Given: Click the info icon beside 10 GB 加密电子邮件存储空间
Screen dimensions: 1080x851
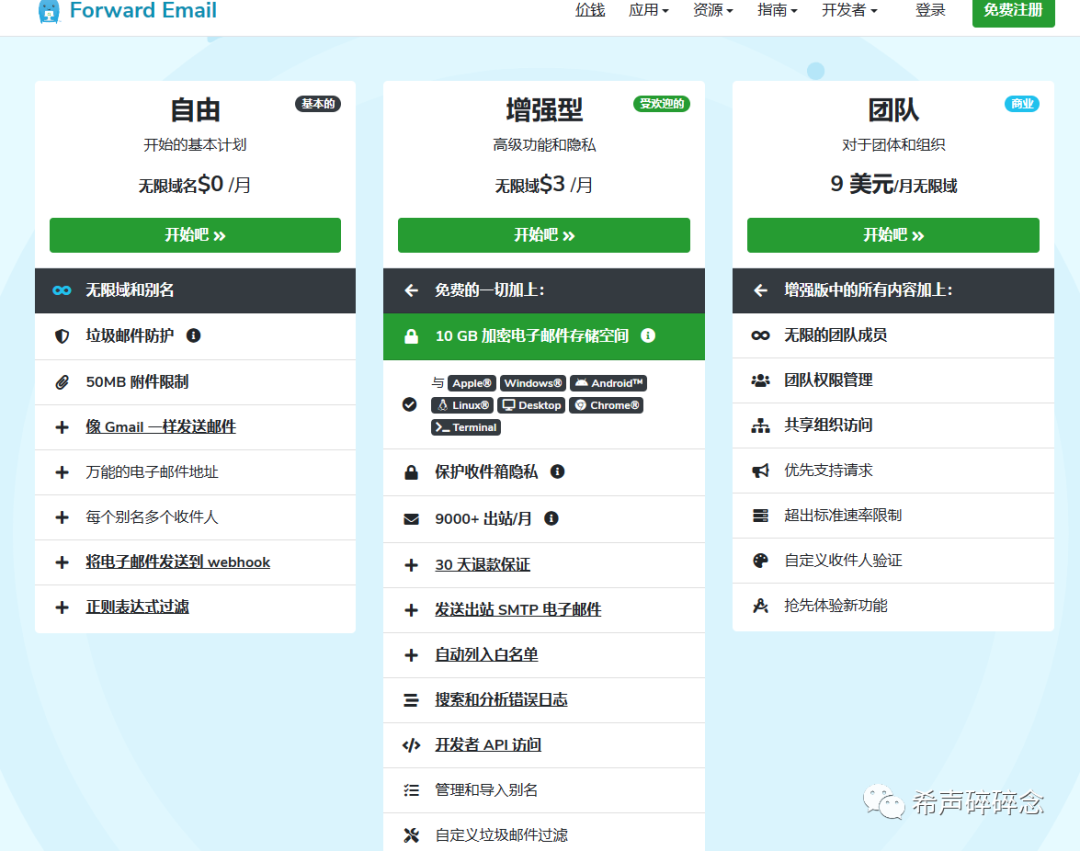Looking at the screenshot, I should click(x=648, y=336).
